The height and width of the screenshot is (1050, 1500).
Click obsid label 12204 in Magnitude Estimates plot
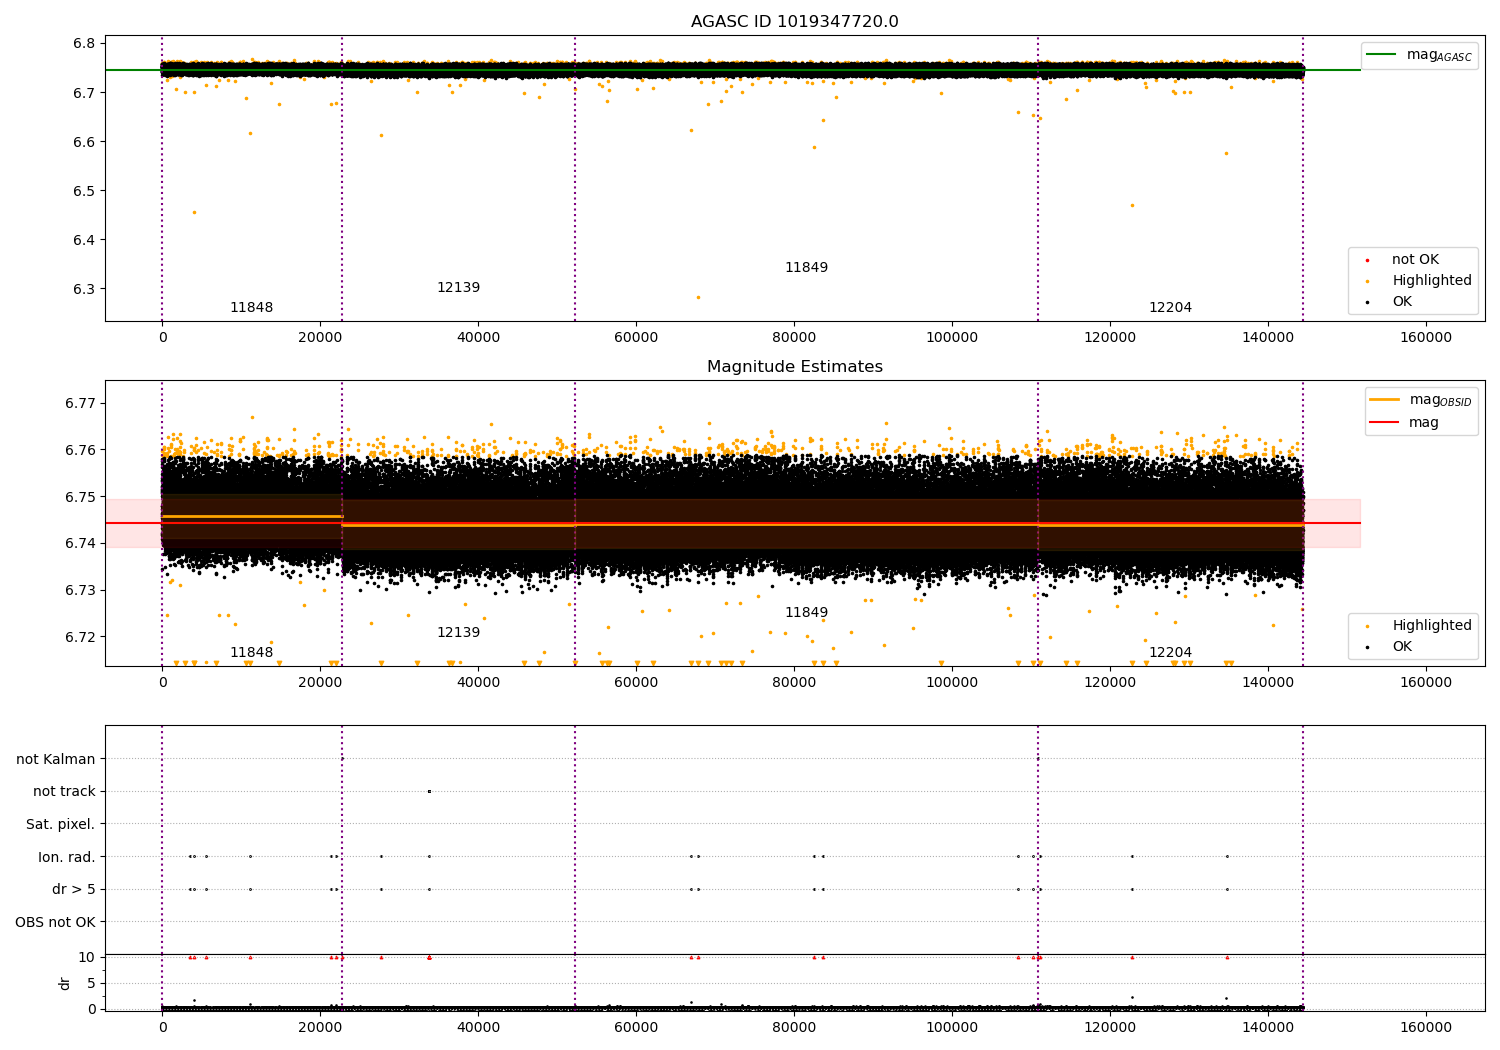(1170, 653)
